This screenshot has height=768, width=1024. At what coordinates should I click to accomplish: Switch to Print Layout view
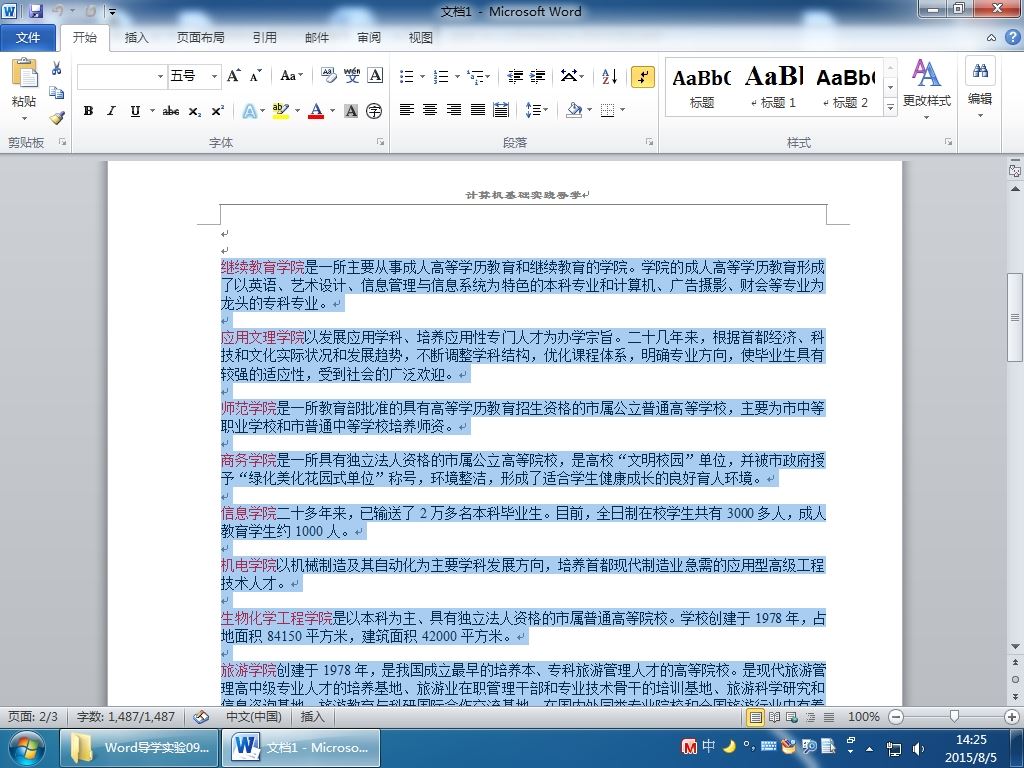[756, 717]
